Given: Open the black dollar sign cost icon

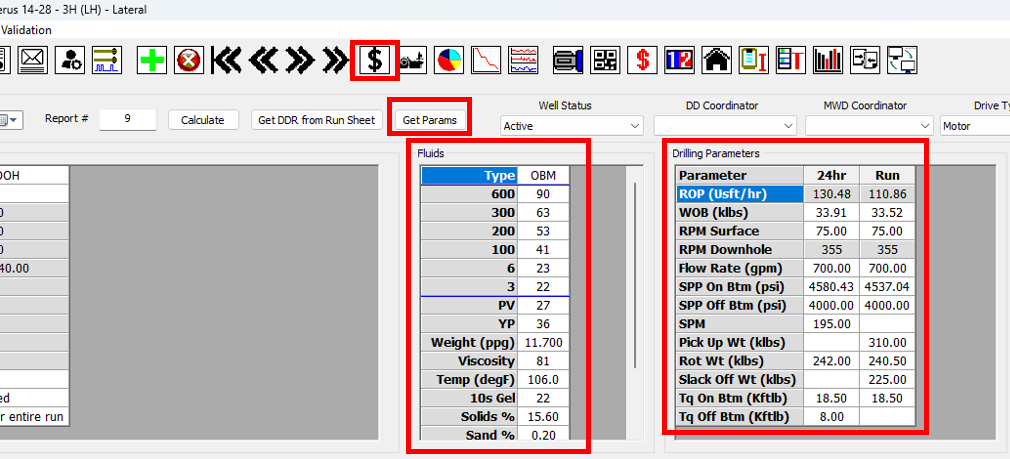Looking at the screenshot, I should click(x=375, y=60).
